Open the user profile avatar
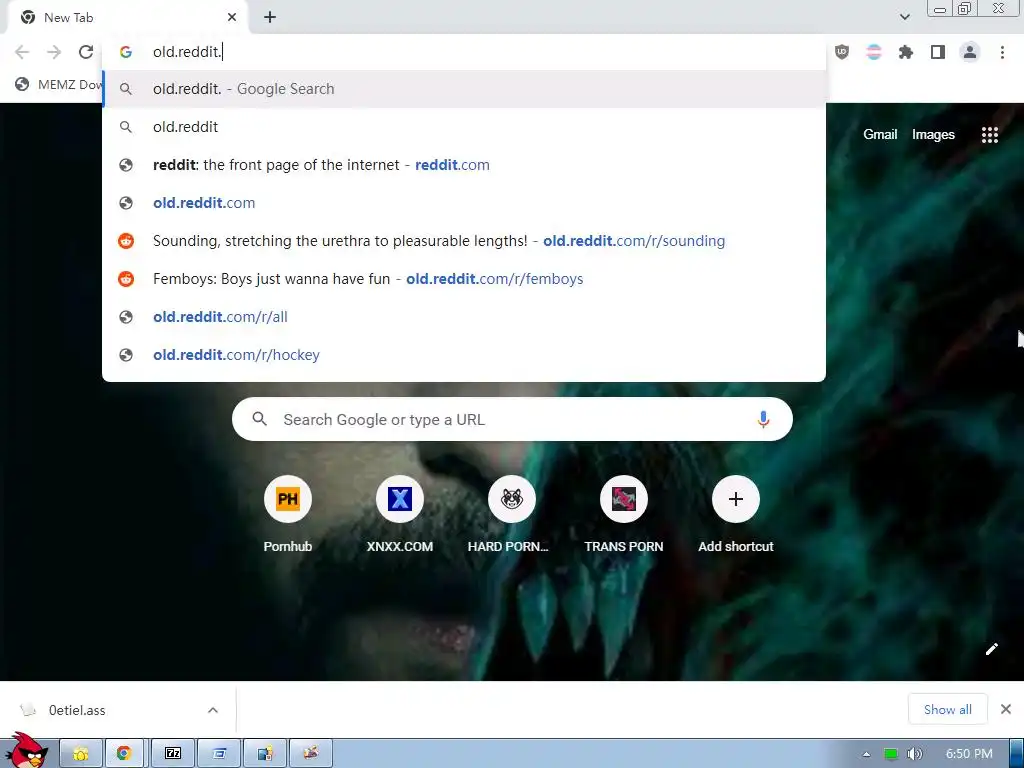 coord(970,52)
